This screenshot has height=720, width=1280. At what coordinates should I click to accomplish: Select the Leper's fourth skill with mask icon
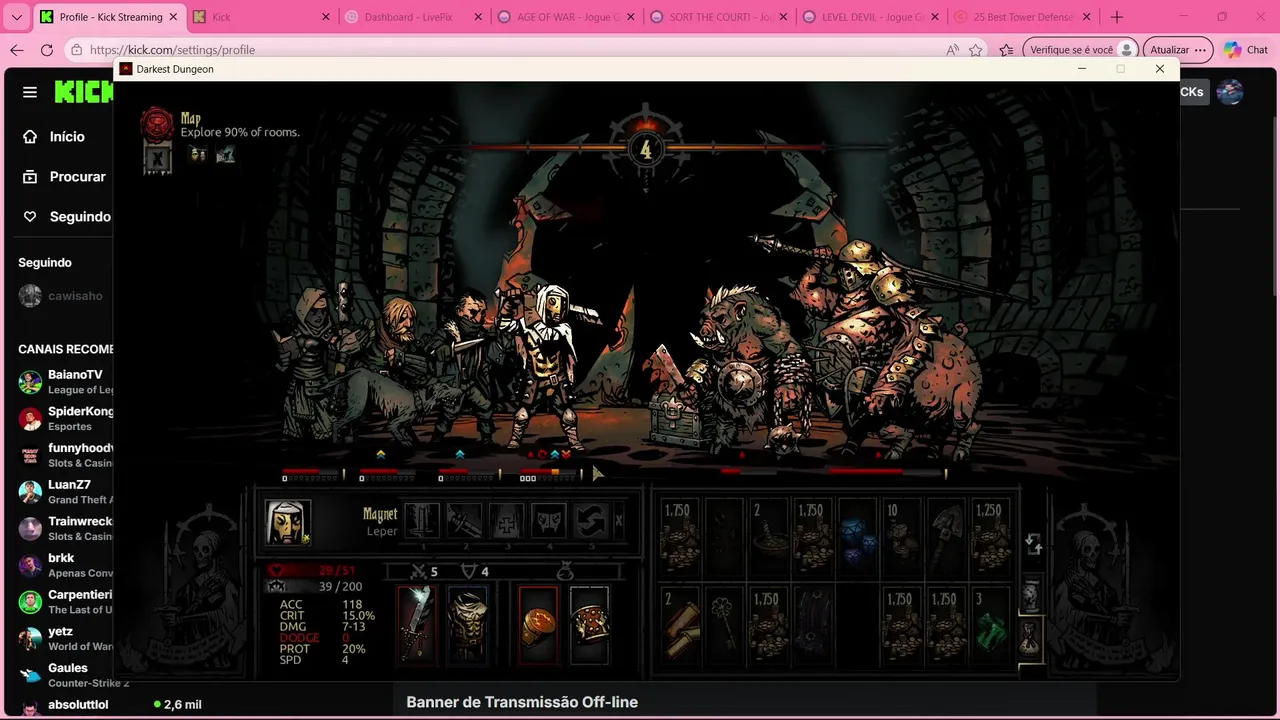point(549,521)
